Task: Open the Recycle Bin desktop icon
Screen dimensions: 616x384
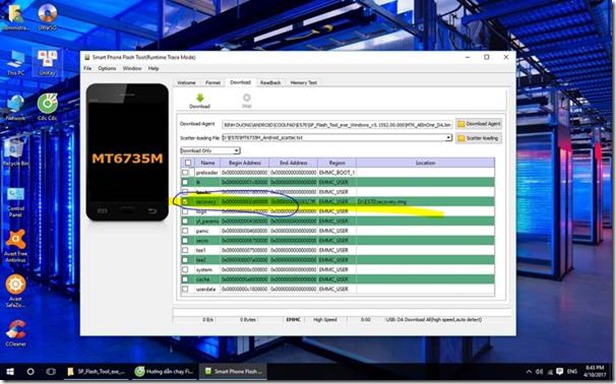Action: coord(15,152)
